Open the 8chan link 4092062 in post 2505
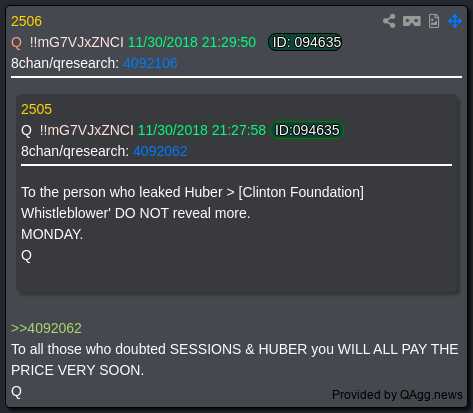 tap(160, 151)
